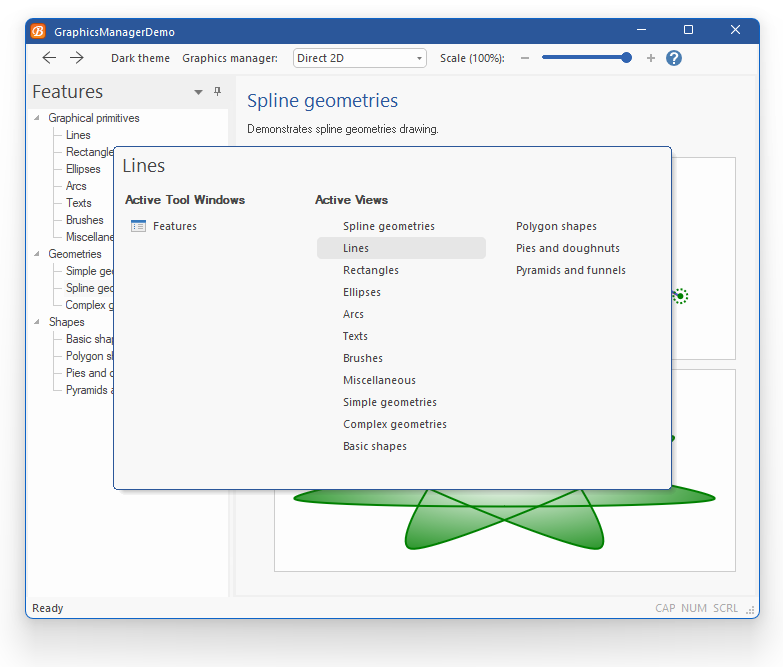The height and width of the screenshot is (667, 783).
Task: Toggle the Dark theme option
Action: click(x=140, y=58)
